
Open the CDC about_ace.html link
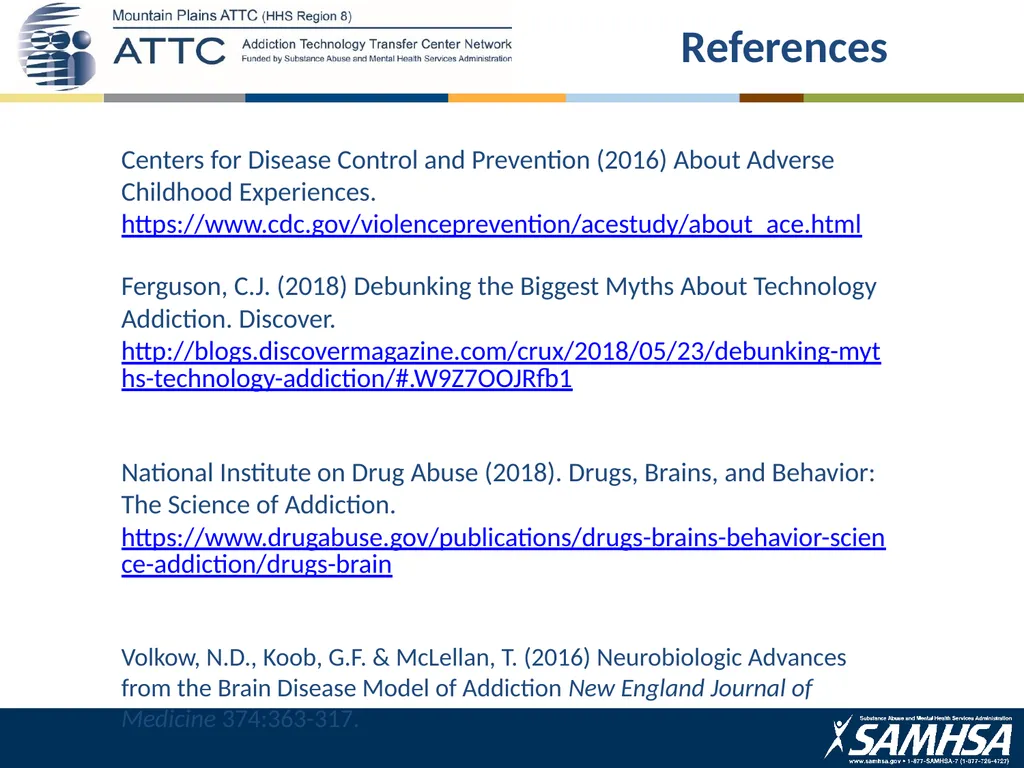(491, 225)
